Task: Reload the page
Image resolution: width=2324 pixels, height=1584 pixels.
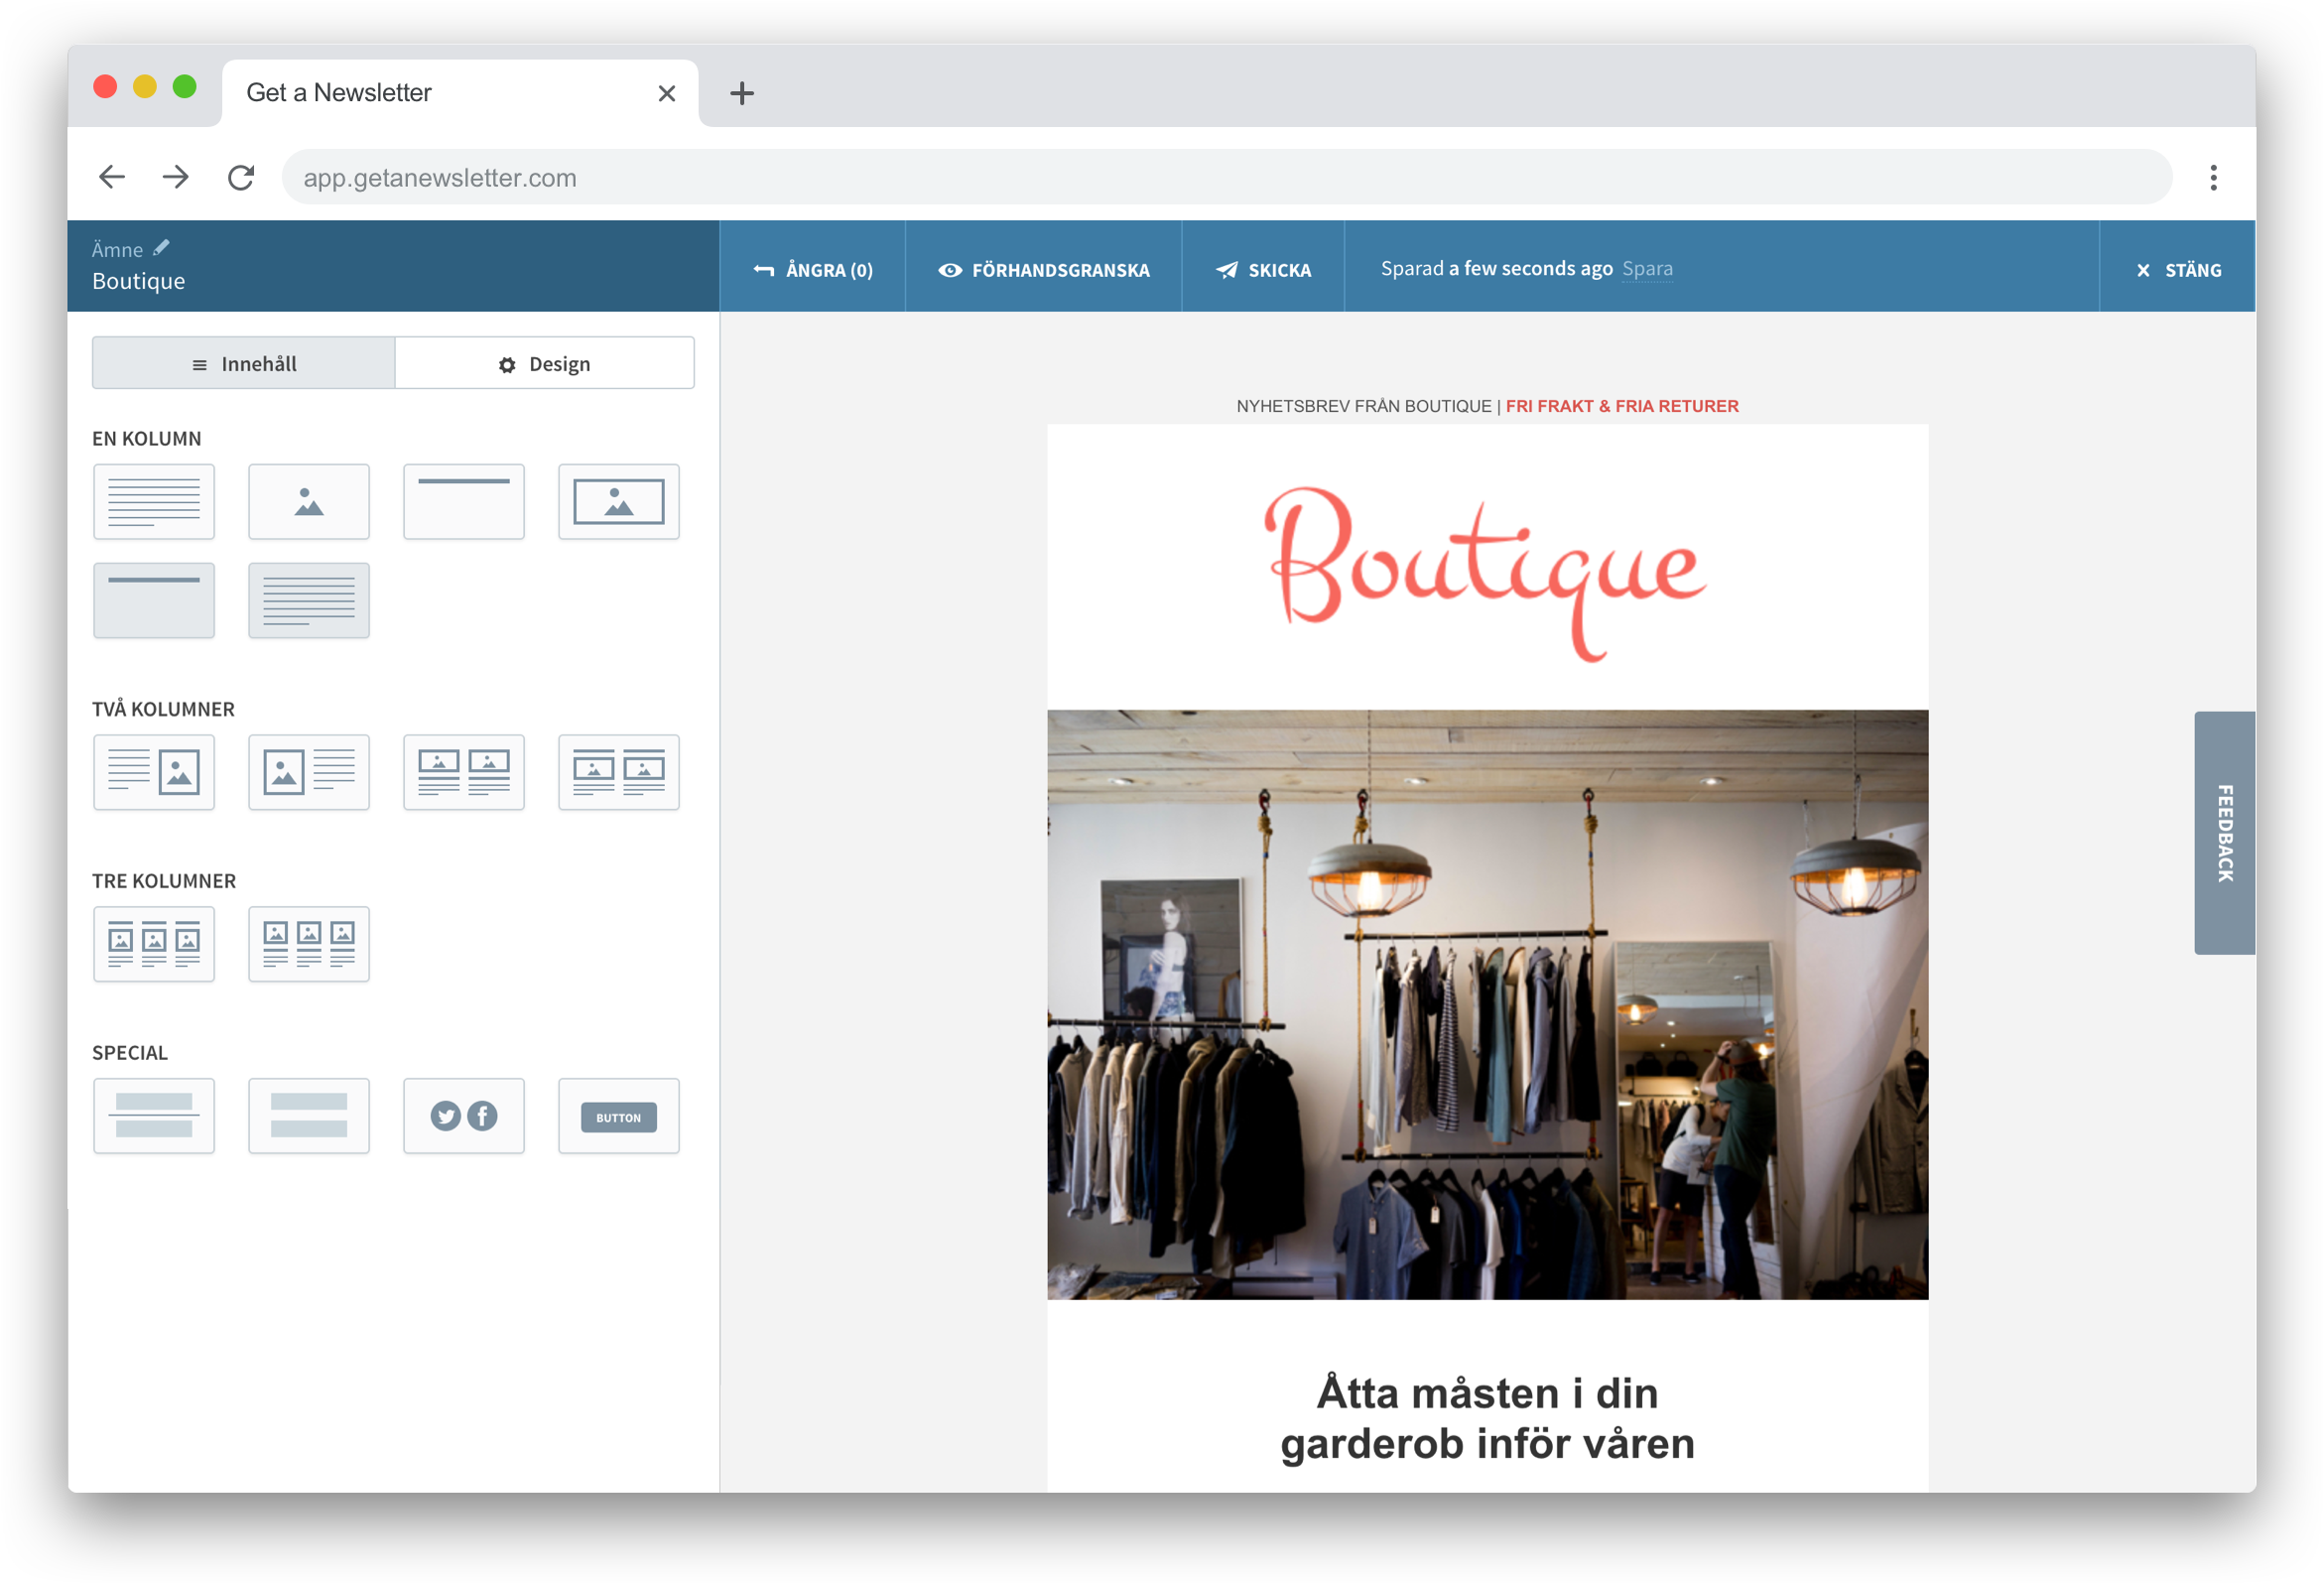Action: 241,177
